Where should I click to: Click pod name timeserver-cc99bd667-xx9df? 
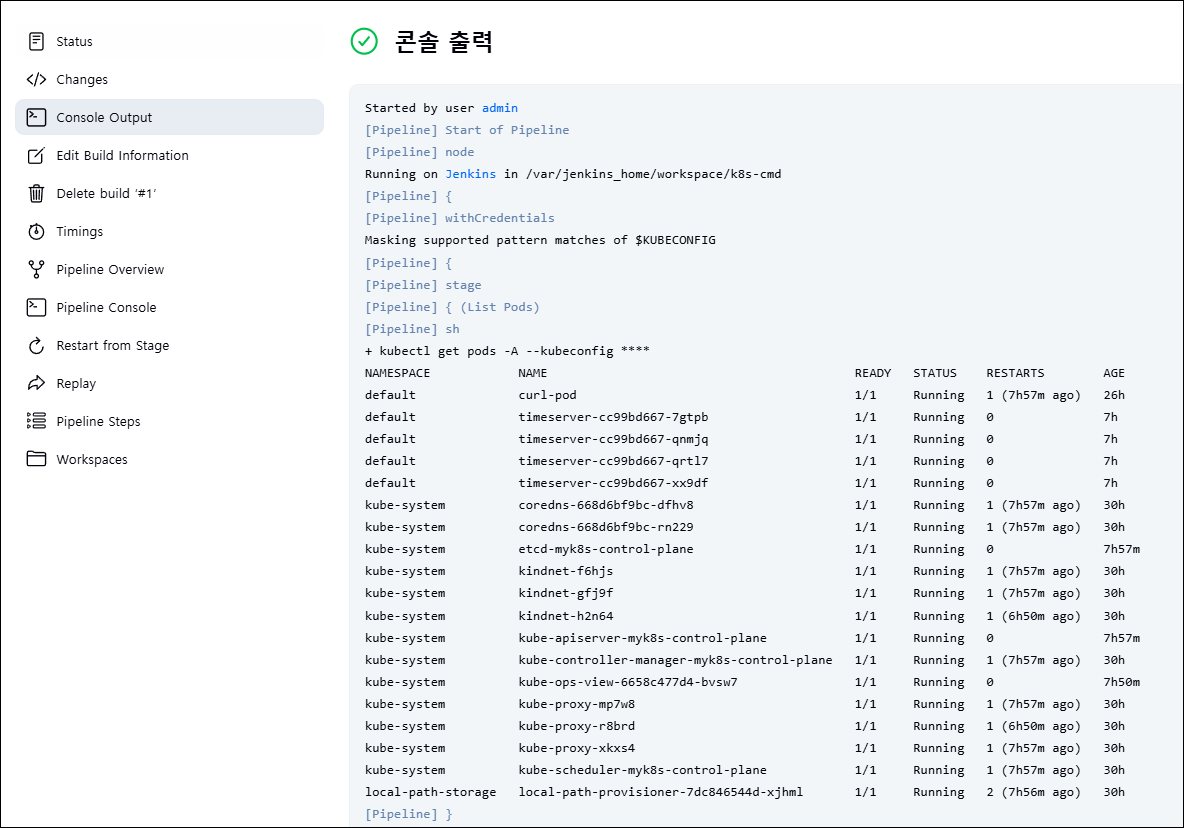(613, 483)
